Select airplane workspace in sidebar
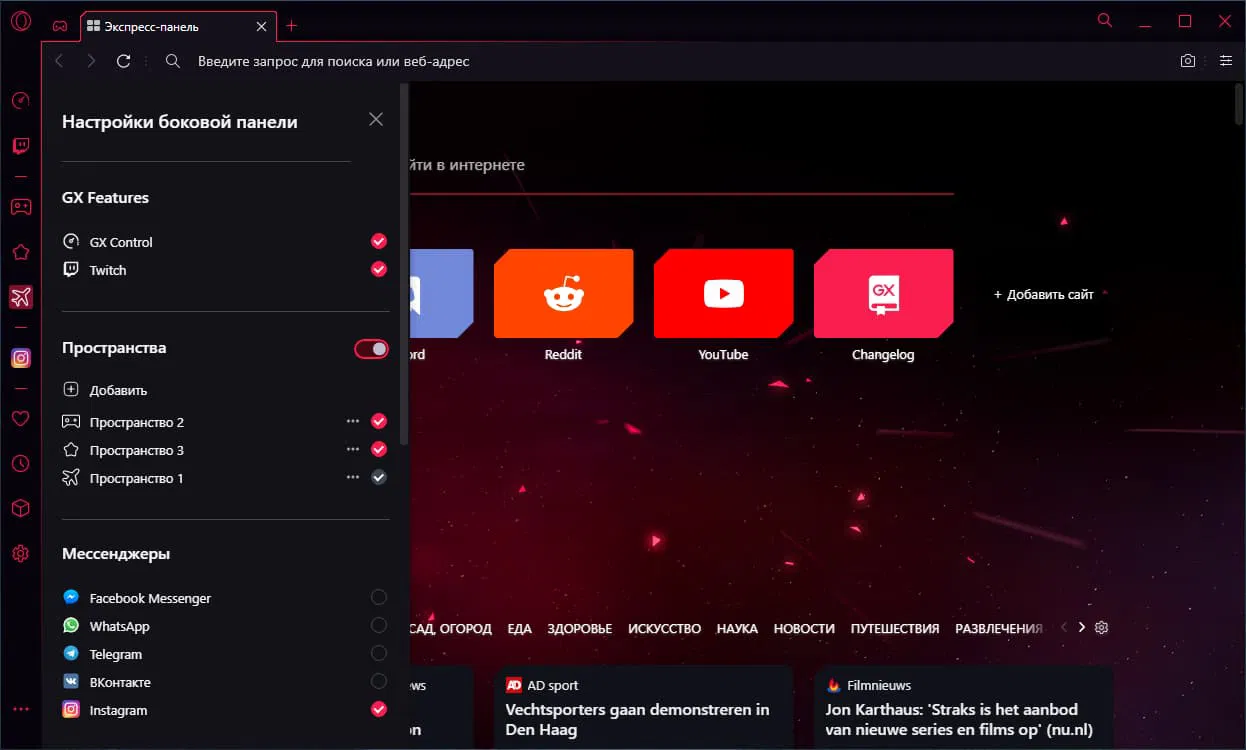Viewport: 1246px width, 750px height. tap(20, 297)
